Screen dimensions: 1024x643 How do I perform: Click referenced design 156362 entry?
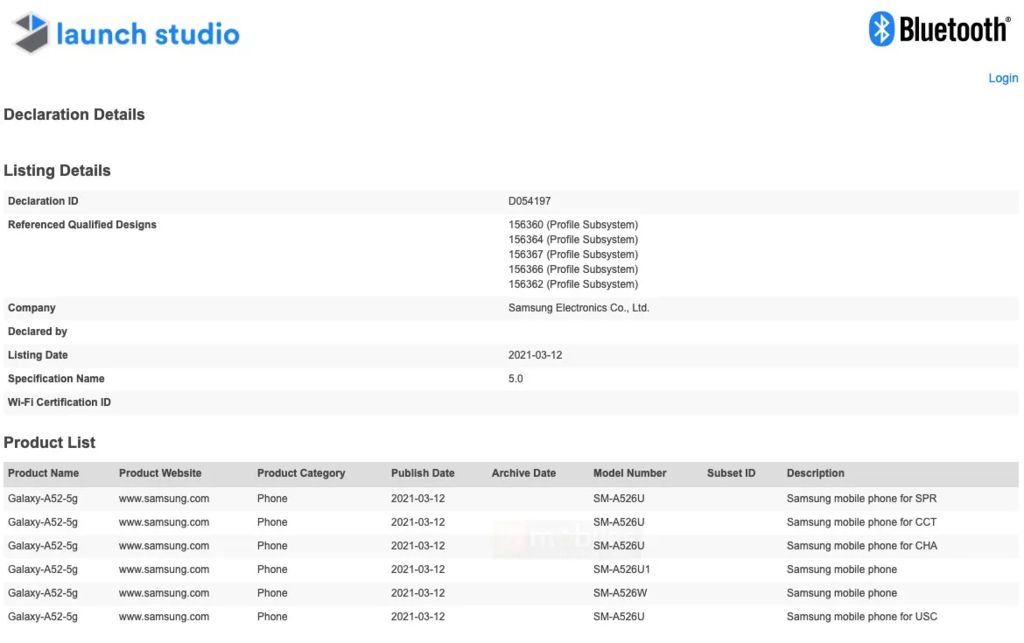click(x=573, y=284)
